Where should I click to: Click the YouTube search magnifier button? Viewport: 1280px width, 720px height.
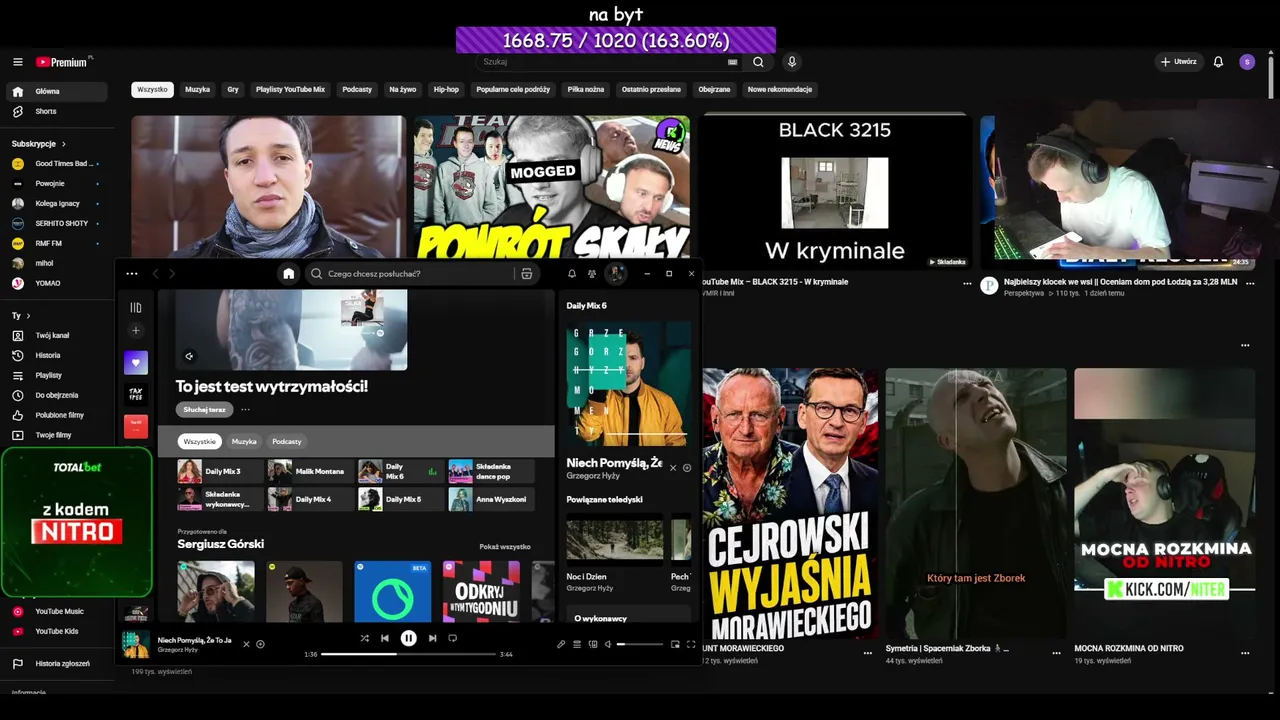click(758, 62)
